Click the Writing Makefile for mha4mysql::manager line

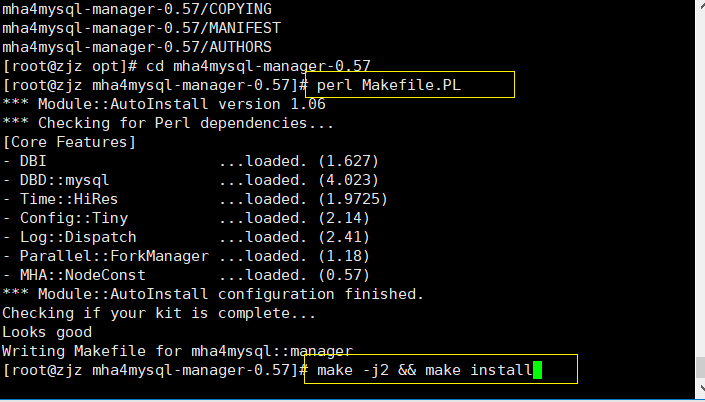[x=177, y=351]
